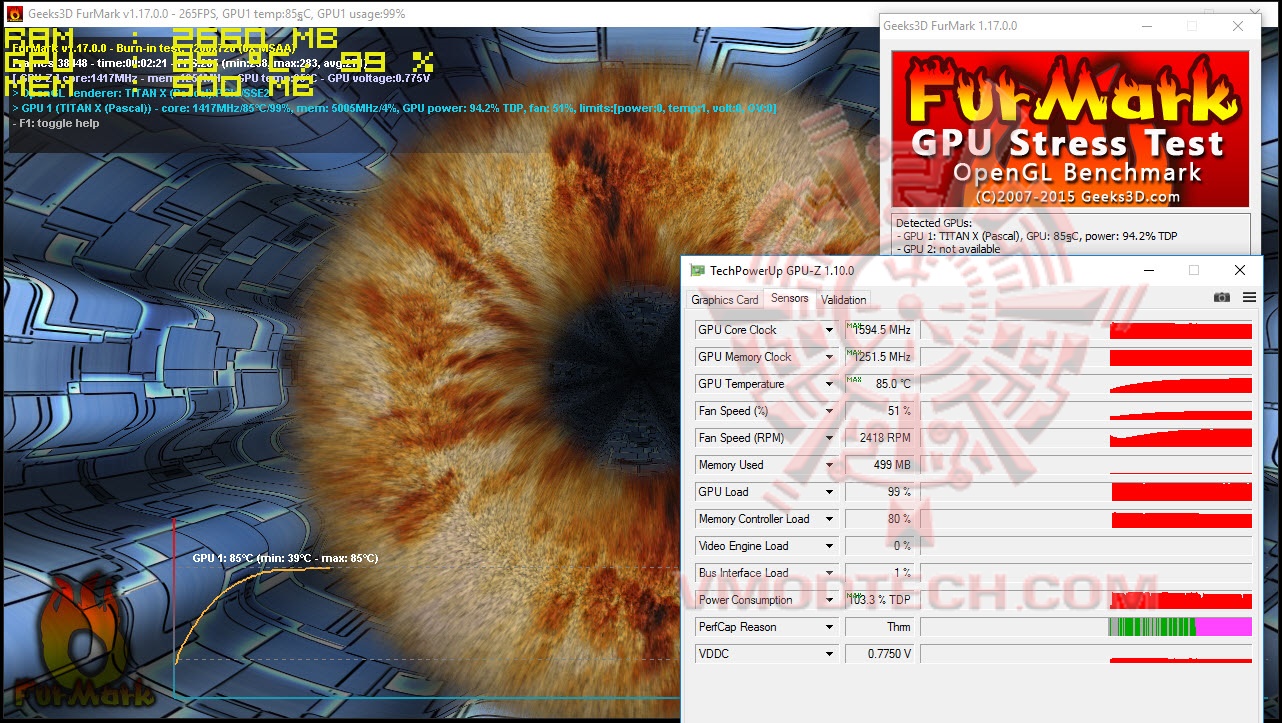Viewport: 1282px width, 723px height.
Task: Close the small FurMark 1.17.0.0 window
Action: tap(1238, 26)
